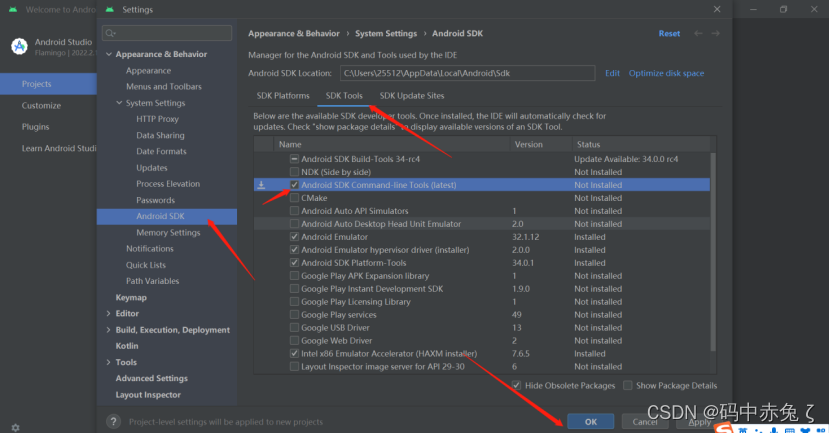Switch to the SDK Platforms tab
Viewport: 830px width, 433px height.
click(283, 96)
